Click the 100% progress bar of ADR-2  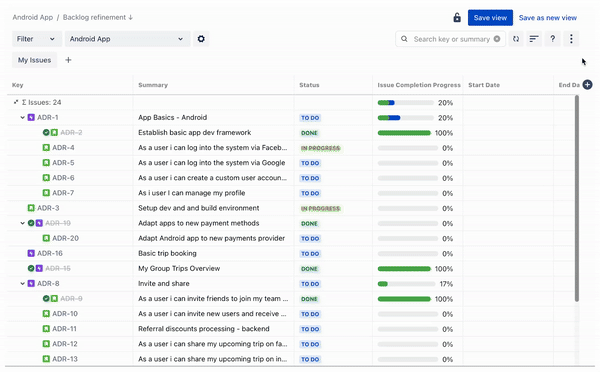404,133
